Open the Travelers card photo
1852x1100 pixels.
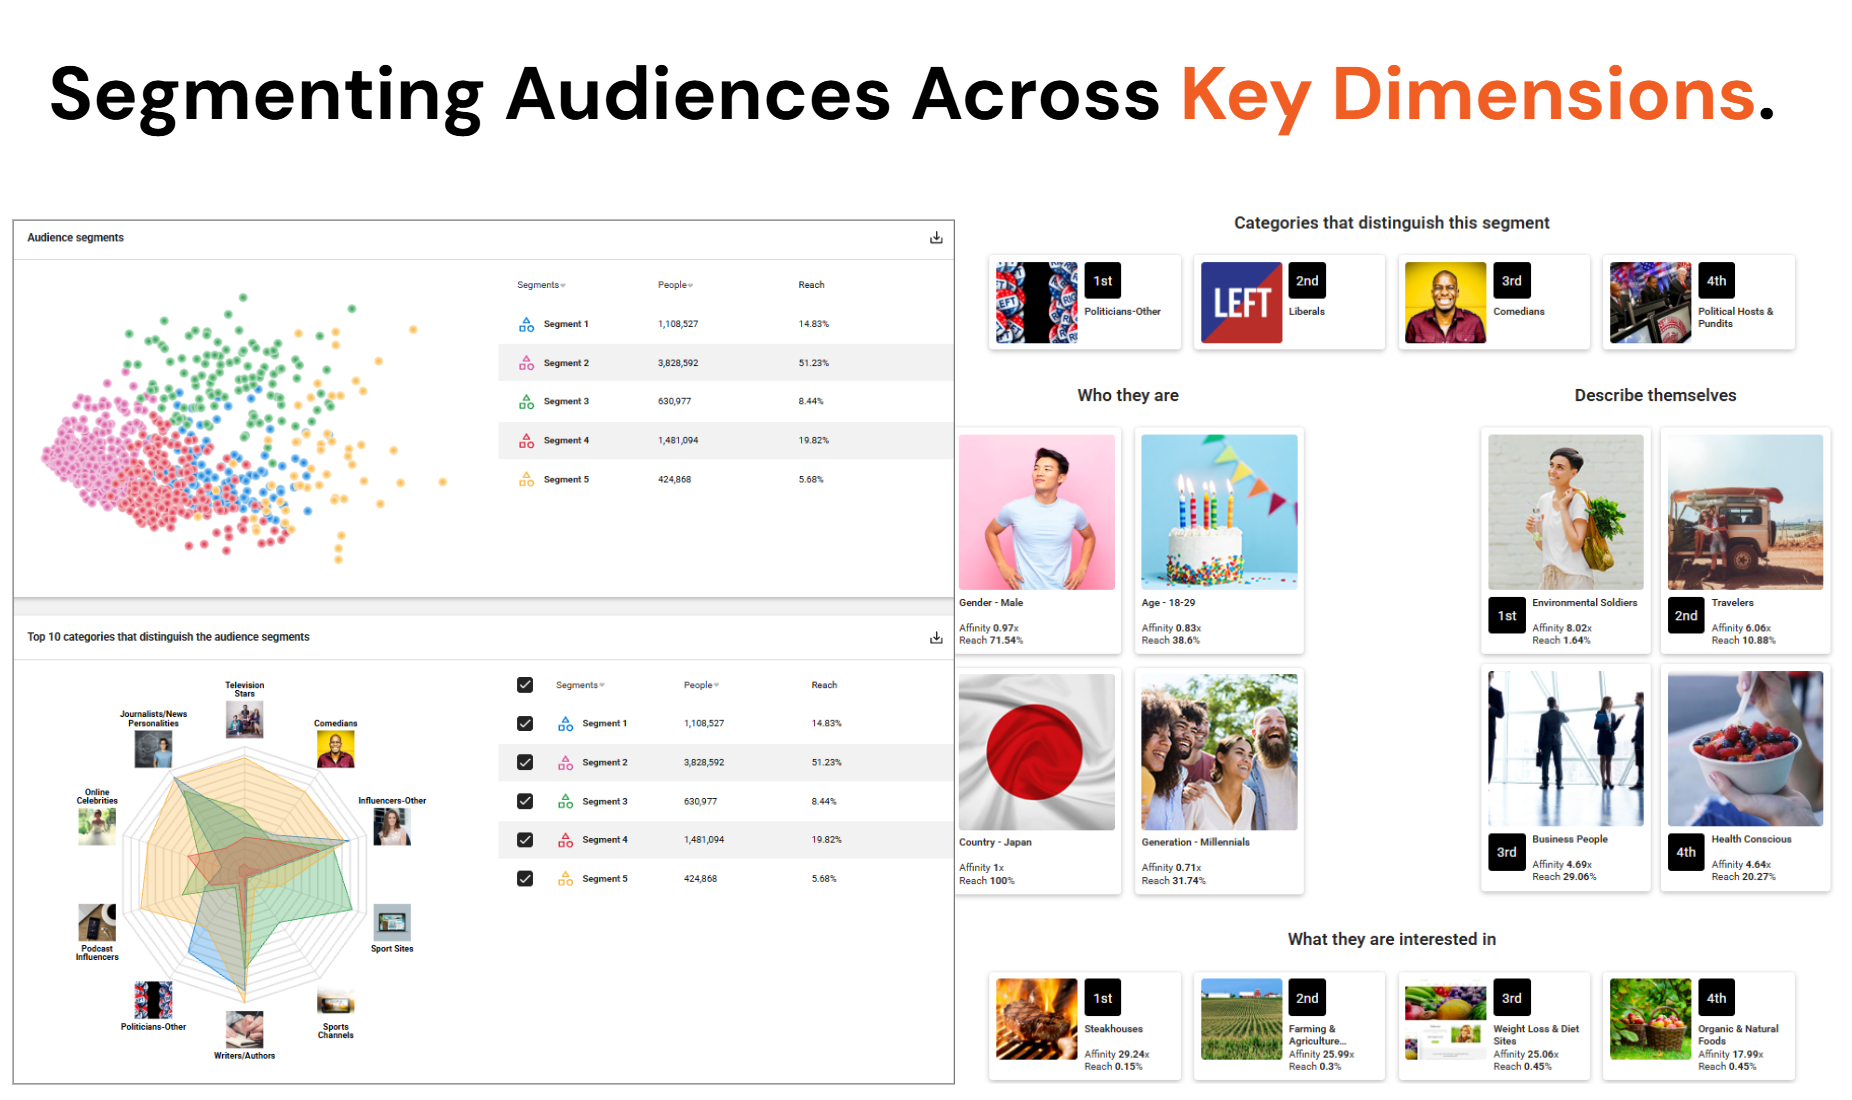1745,512
